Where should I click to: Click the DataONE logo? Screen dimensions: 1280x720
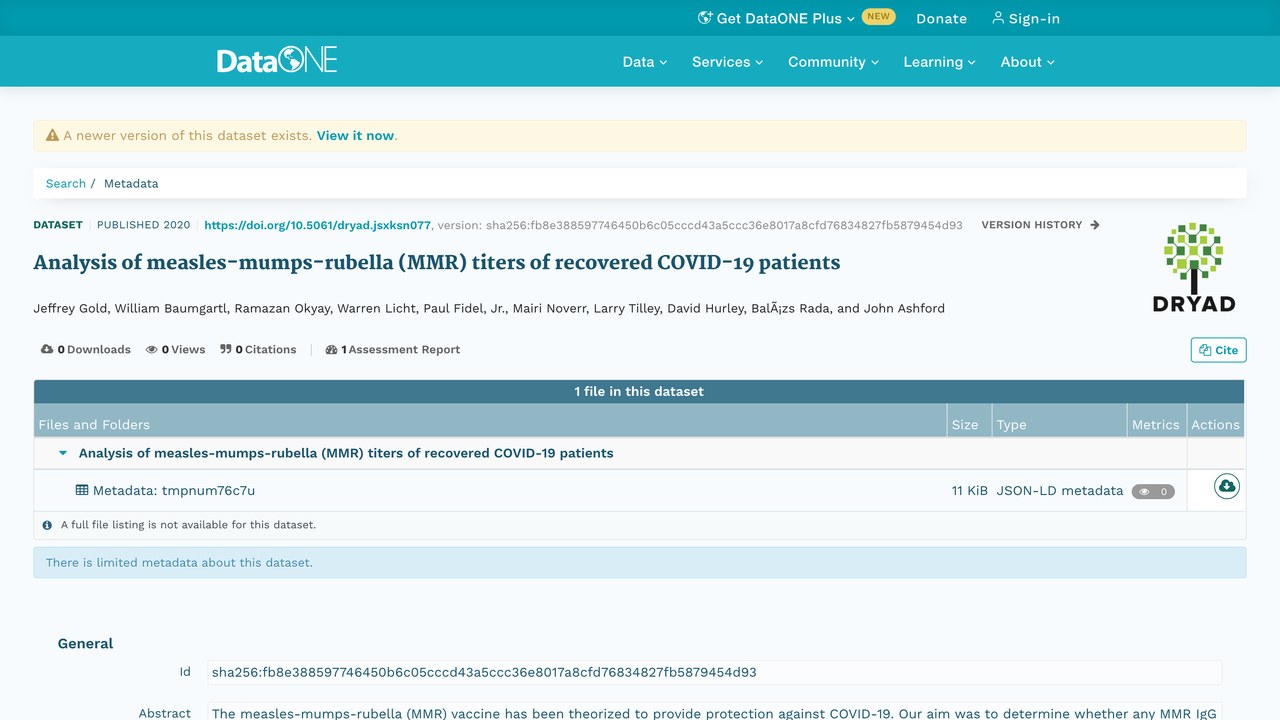pos(277,61)
